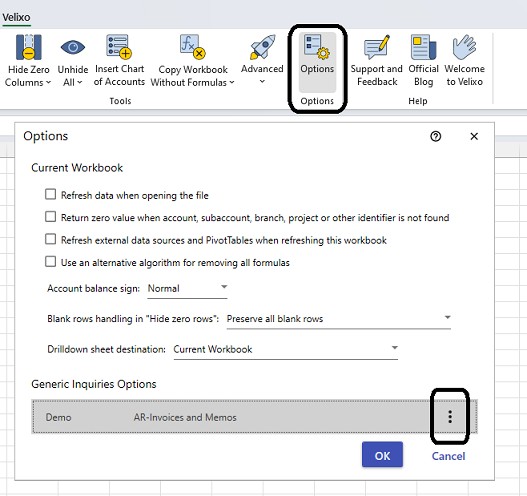The width and height of the screenshot is (527, 496).
Task: Select the Velixo ribbon tab
Action: [x=16, y=17]
